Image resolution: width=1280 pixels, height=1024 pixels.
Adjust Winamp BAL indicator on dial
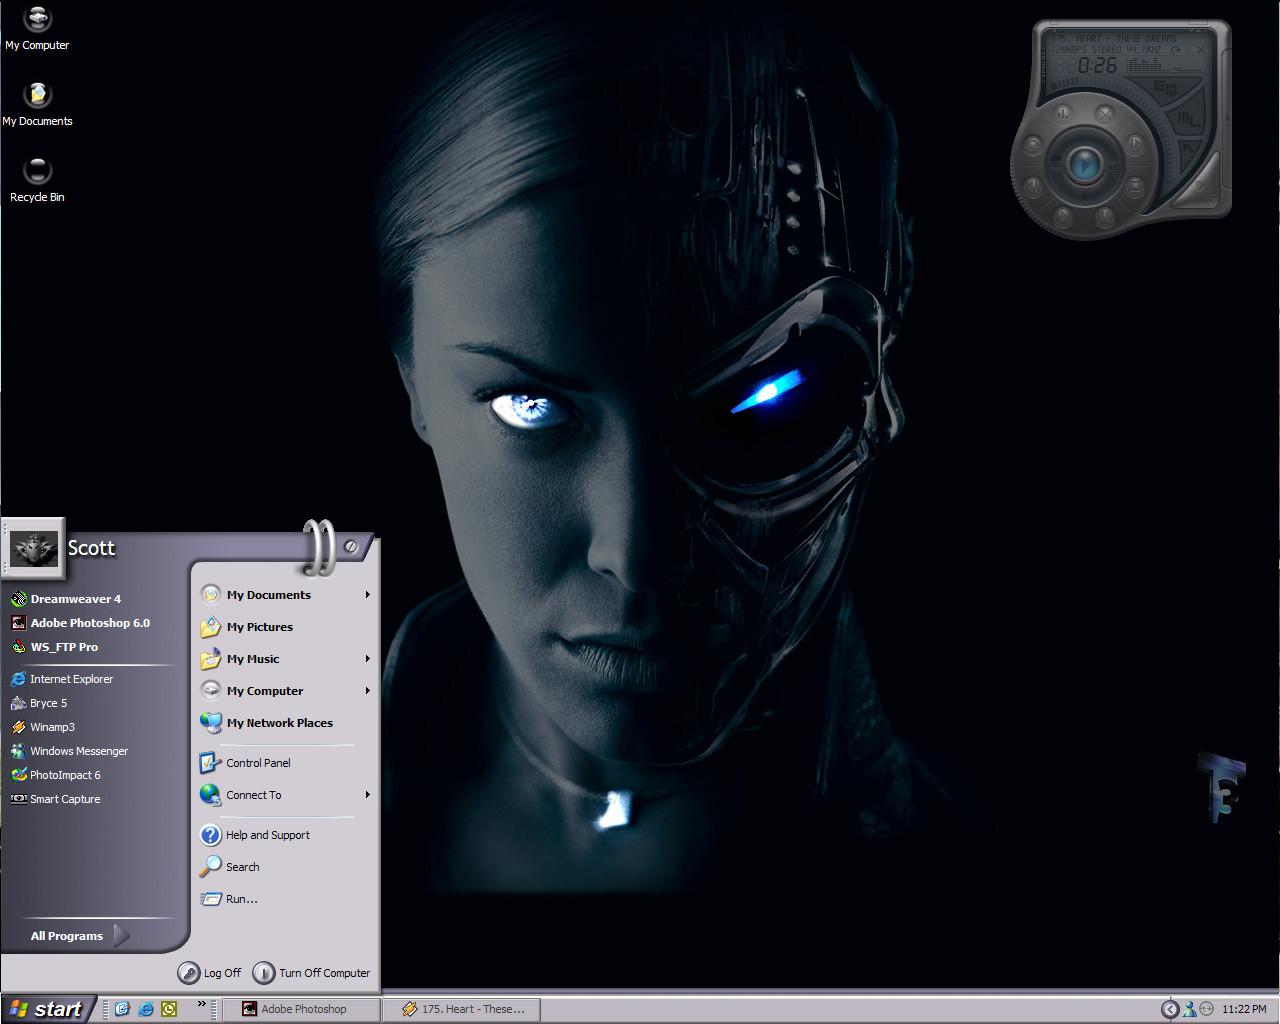[x=1114, y=167]
